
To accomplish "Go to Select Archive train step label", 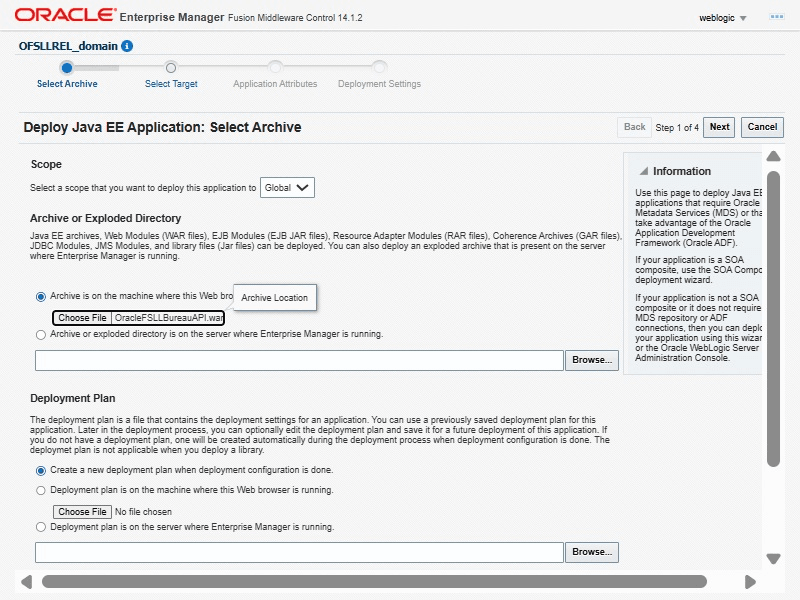I will tap(67, 84).
